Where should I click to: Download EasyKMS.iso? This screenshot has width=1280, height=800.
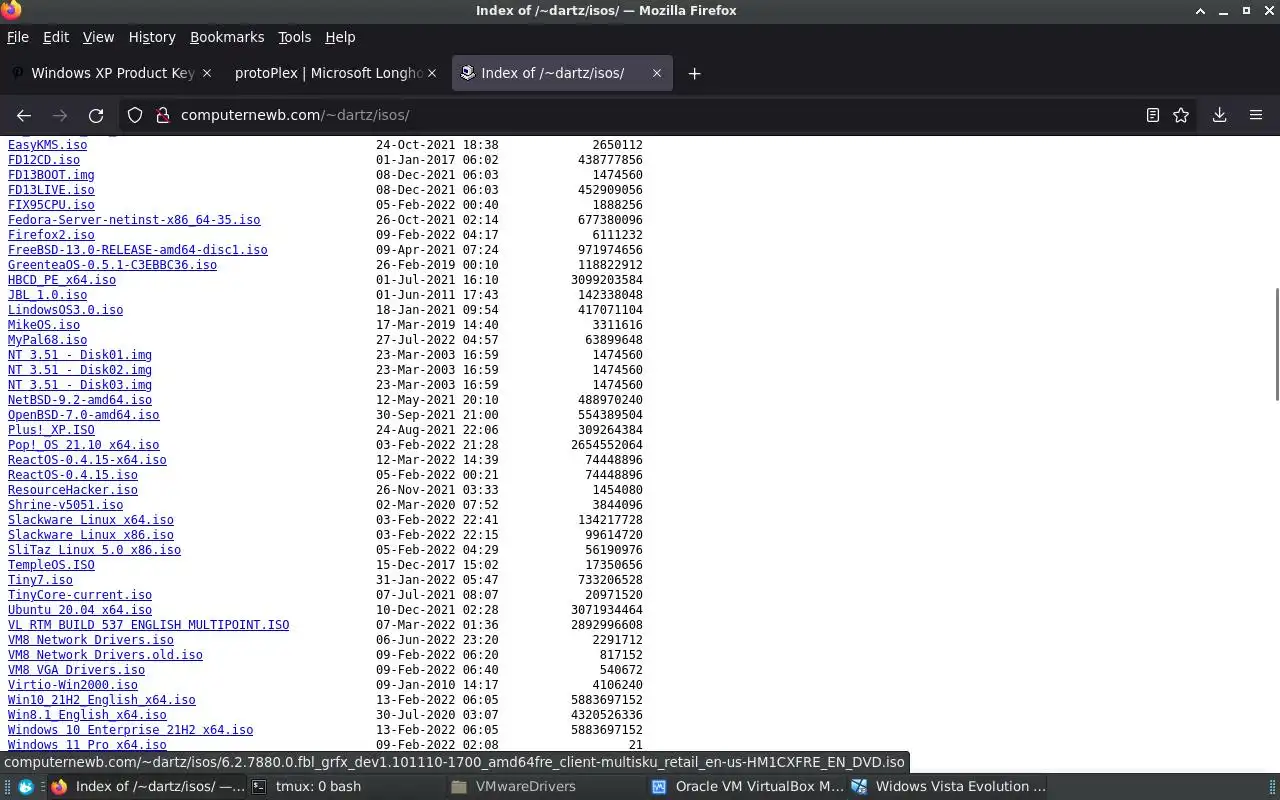click(47, 145)
